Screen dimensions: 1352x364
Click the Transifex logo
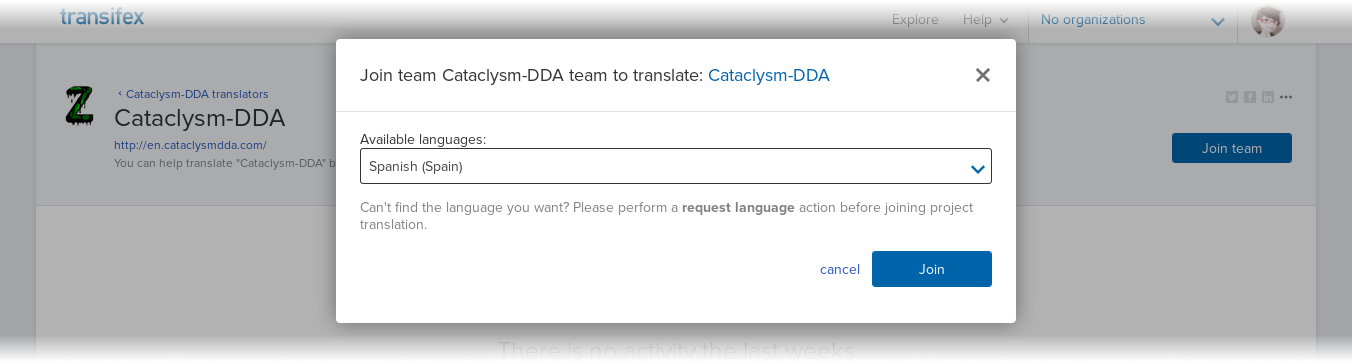pyautogui.click(x=102, y=17)
